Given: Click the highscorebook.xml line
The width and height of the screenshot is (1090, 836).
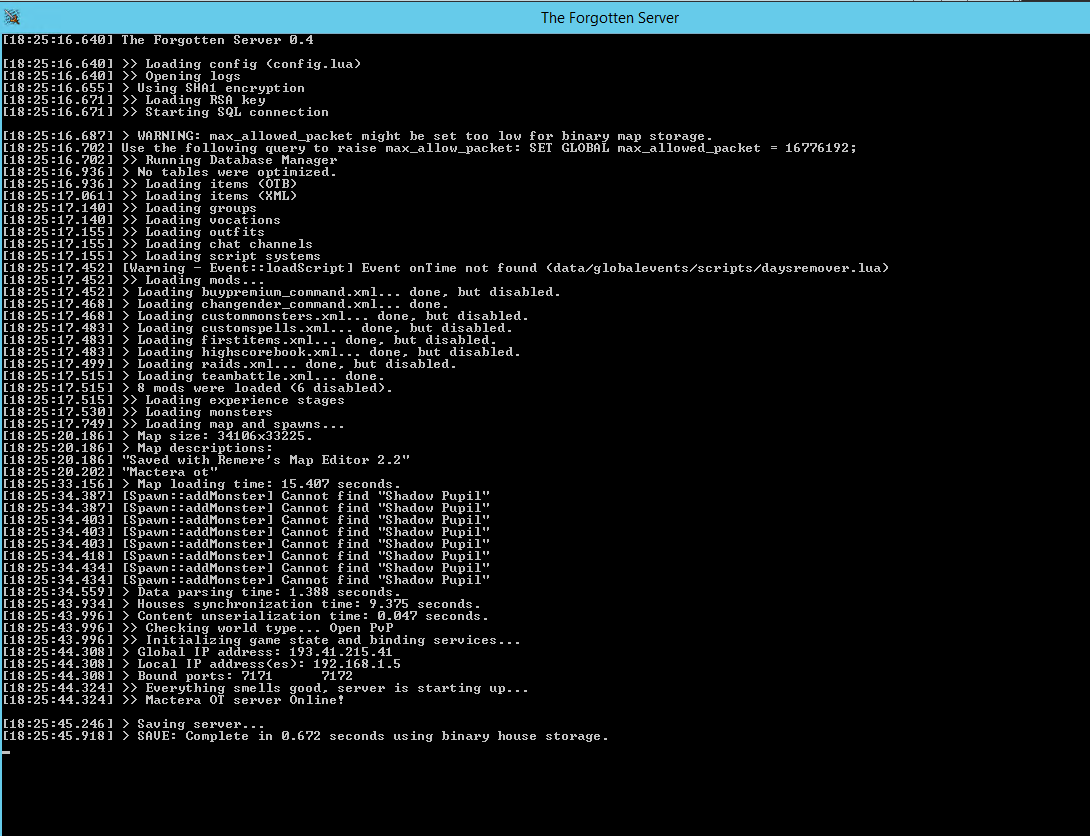Looking at the screenshot, I should pyautogui.click(x=262, y=352).
